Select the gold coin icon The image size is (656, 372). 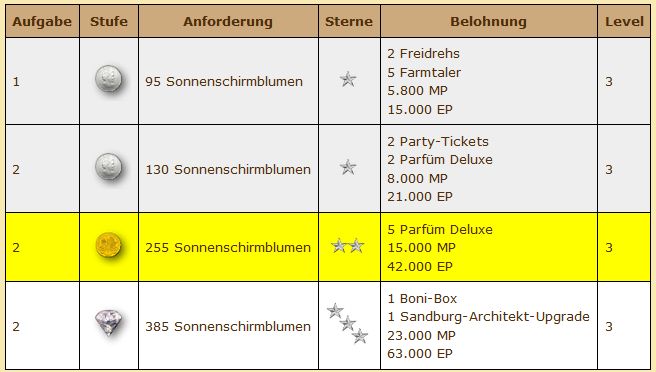coord(108,245)
